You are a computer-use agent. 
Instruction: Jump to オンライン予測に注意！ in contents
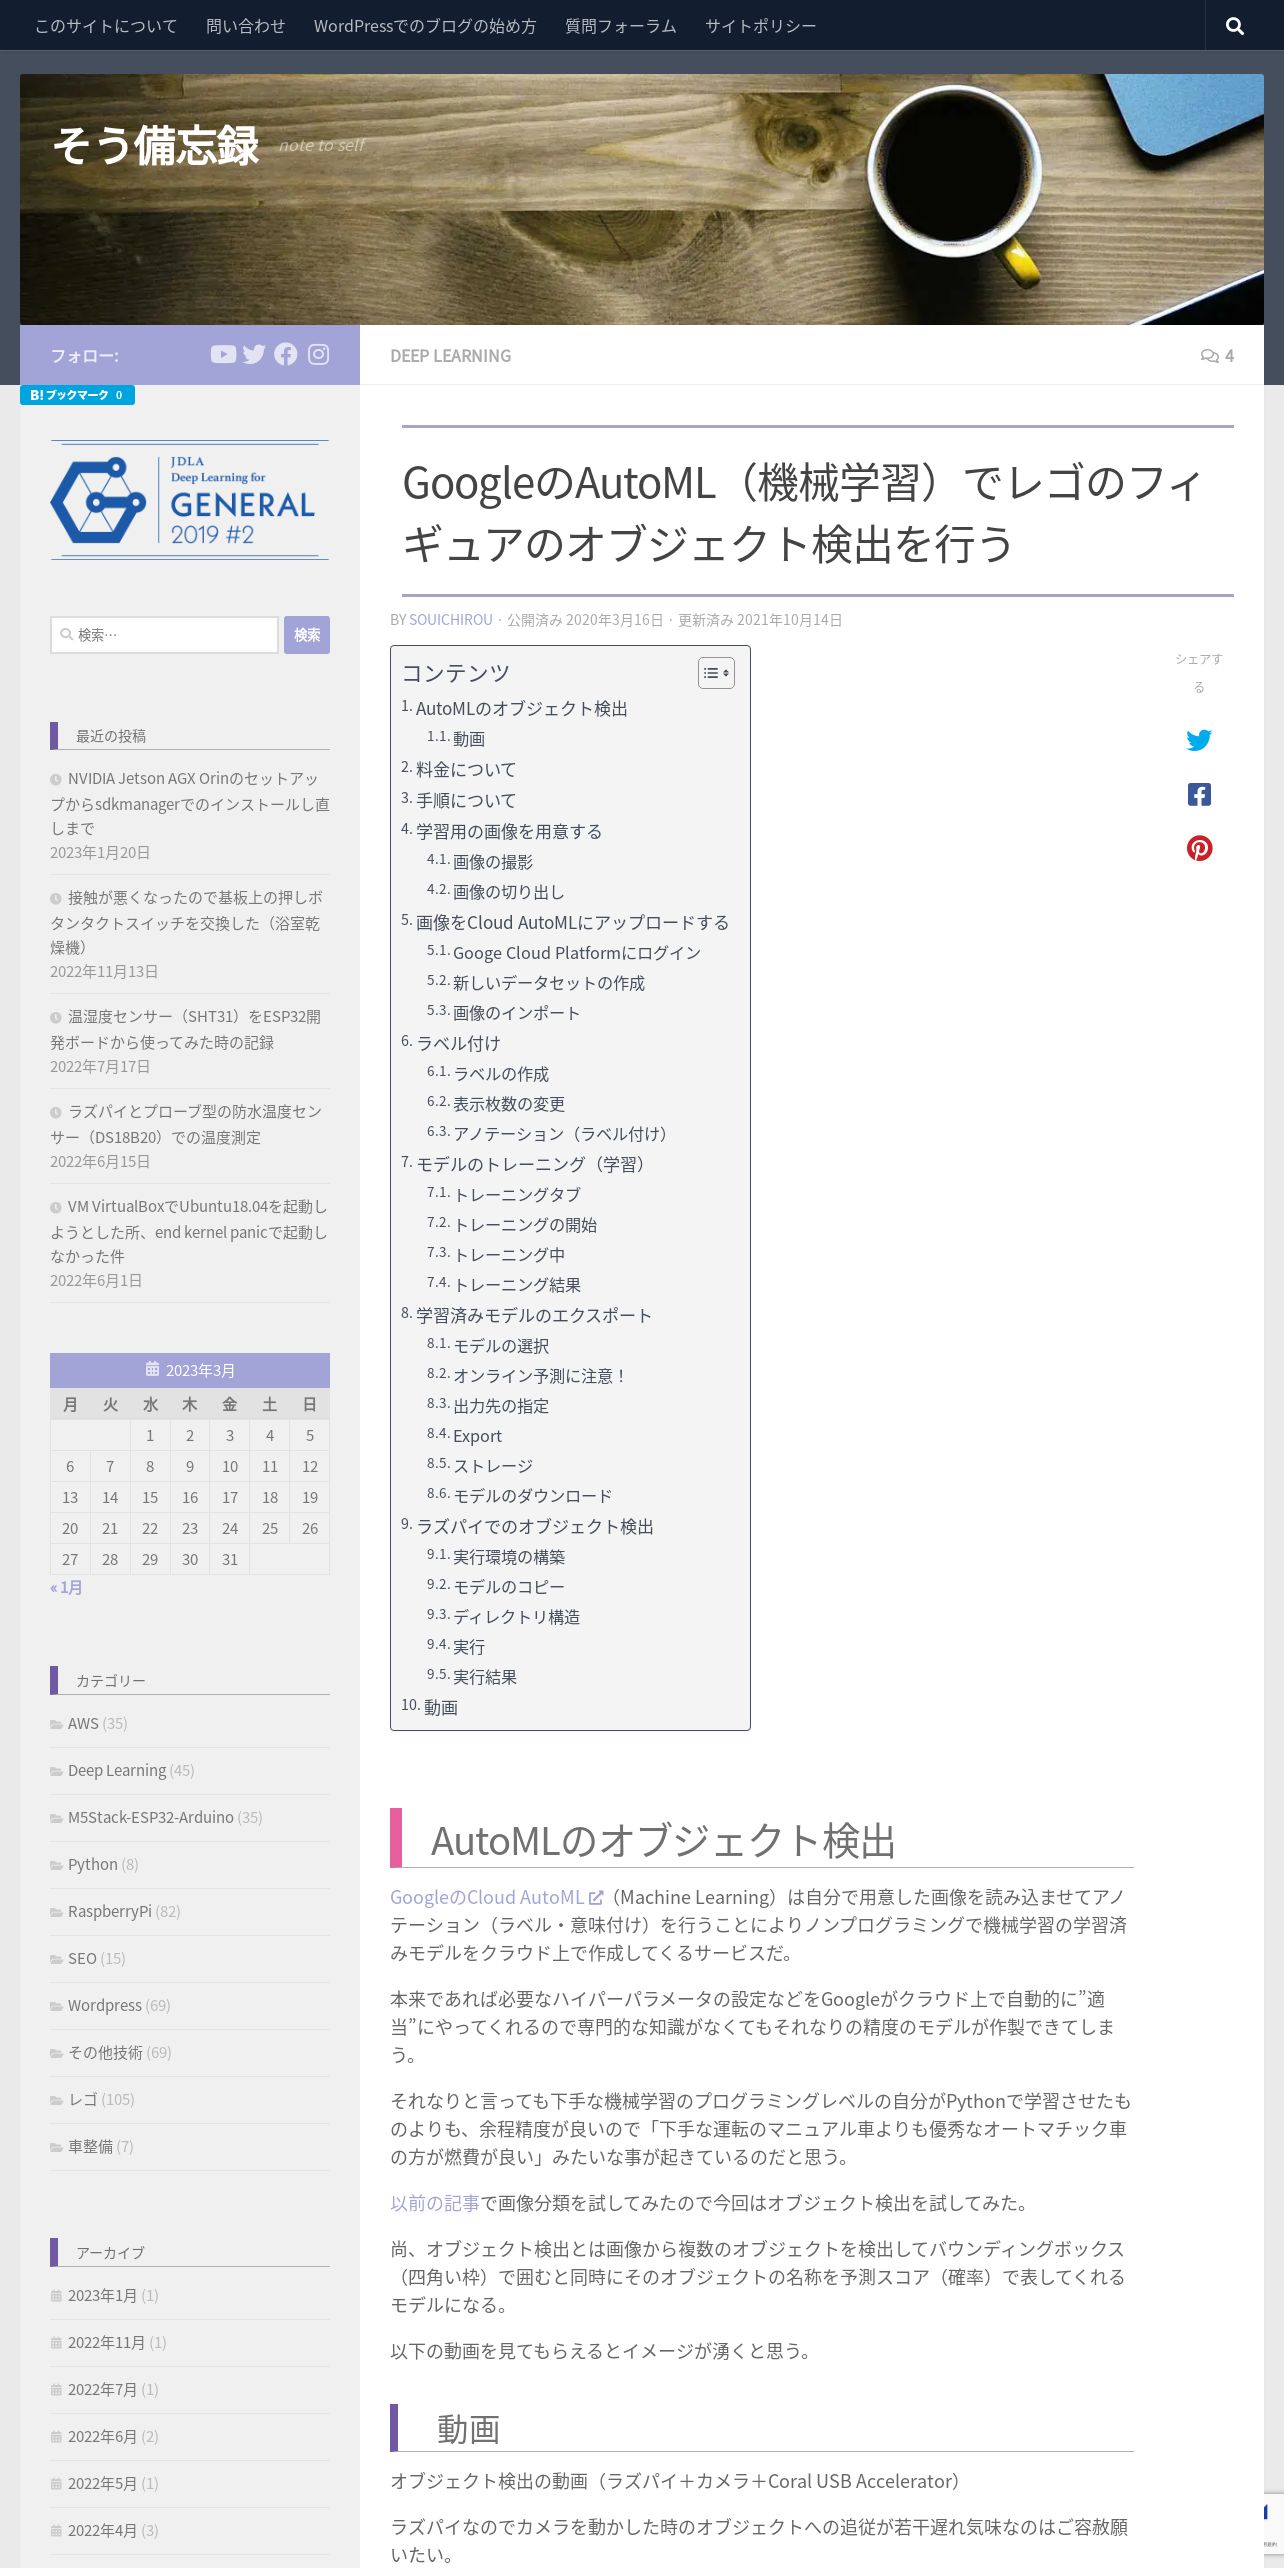click(x=541, y=1376)
